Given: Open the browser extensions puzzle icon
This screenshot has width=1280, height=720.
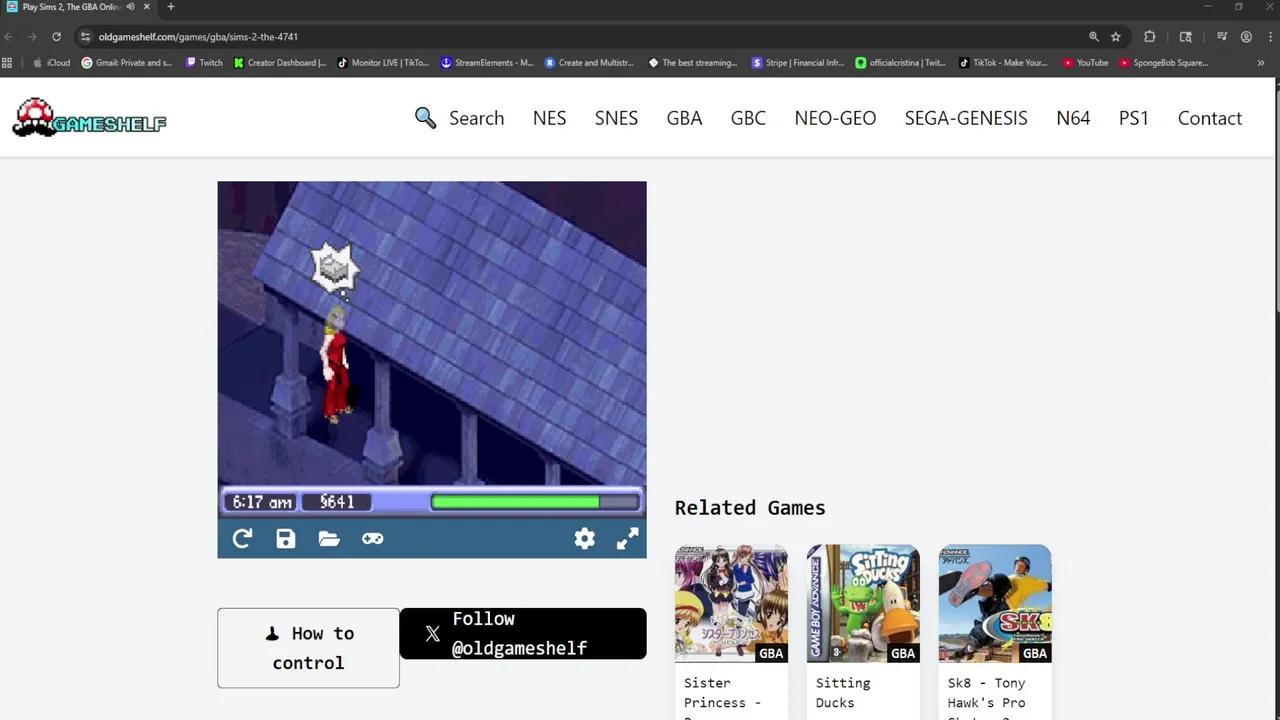Looking at the screenshot, I should 1150,37.
